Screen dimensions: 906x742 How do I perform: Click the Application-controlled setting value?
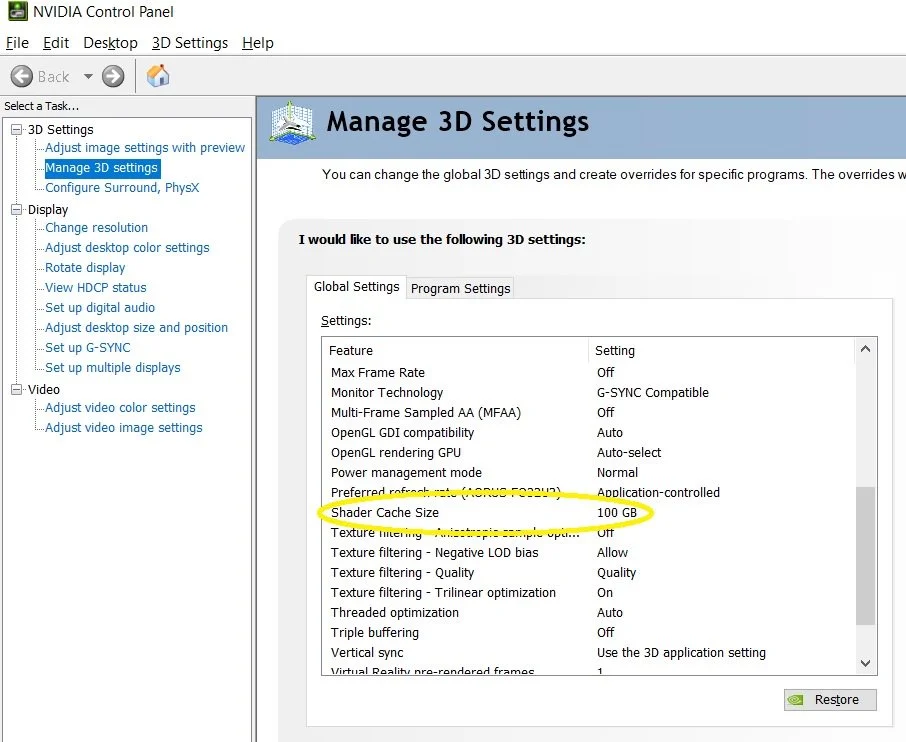(x=658, y=493)
